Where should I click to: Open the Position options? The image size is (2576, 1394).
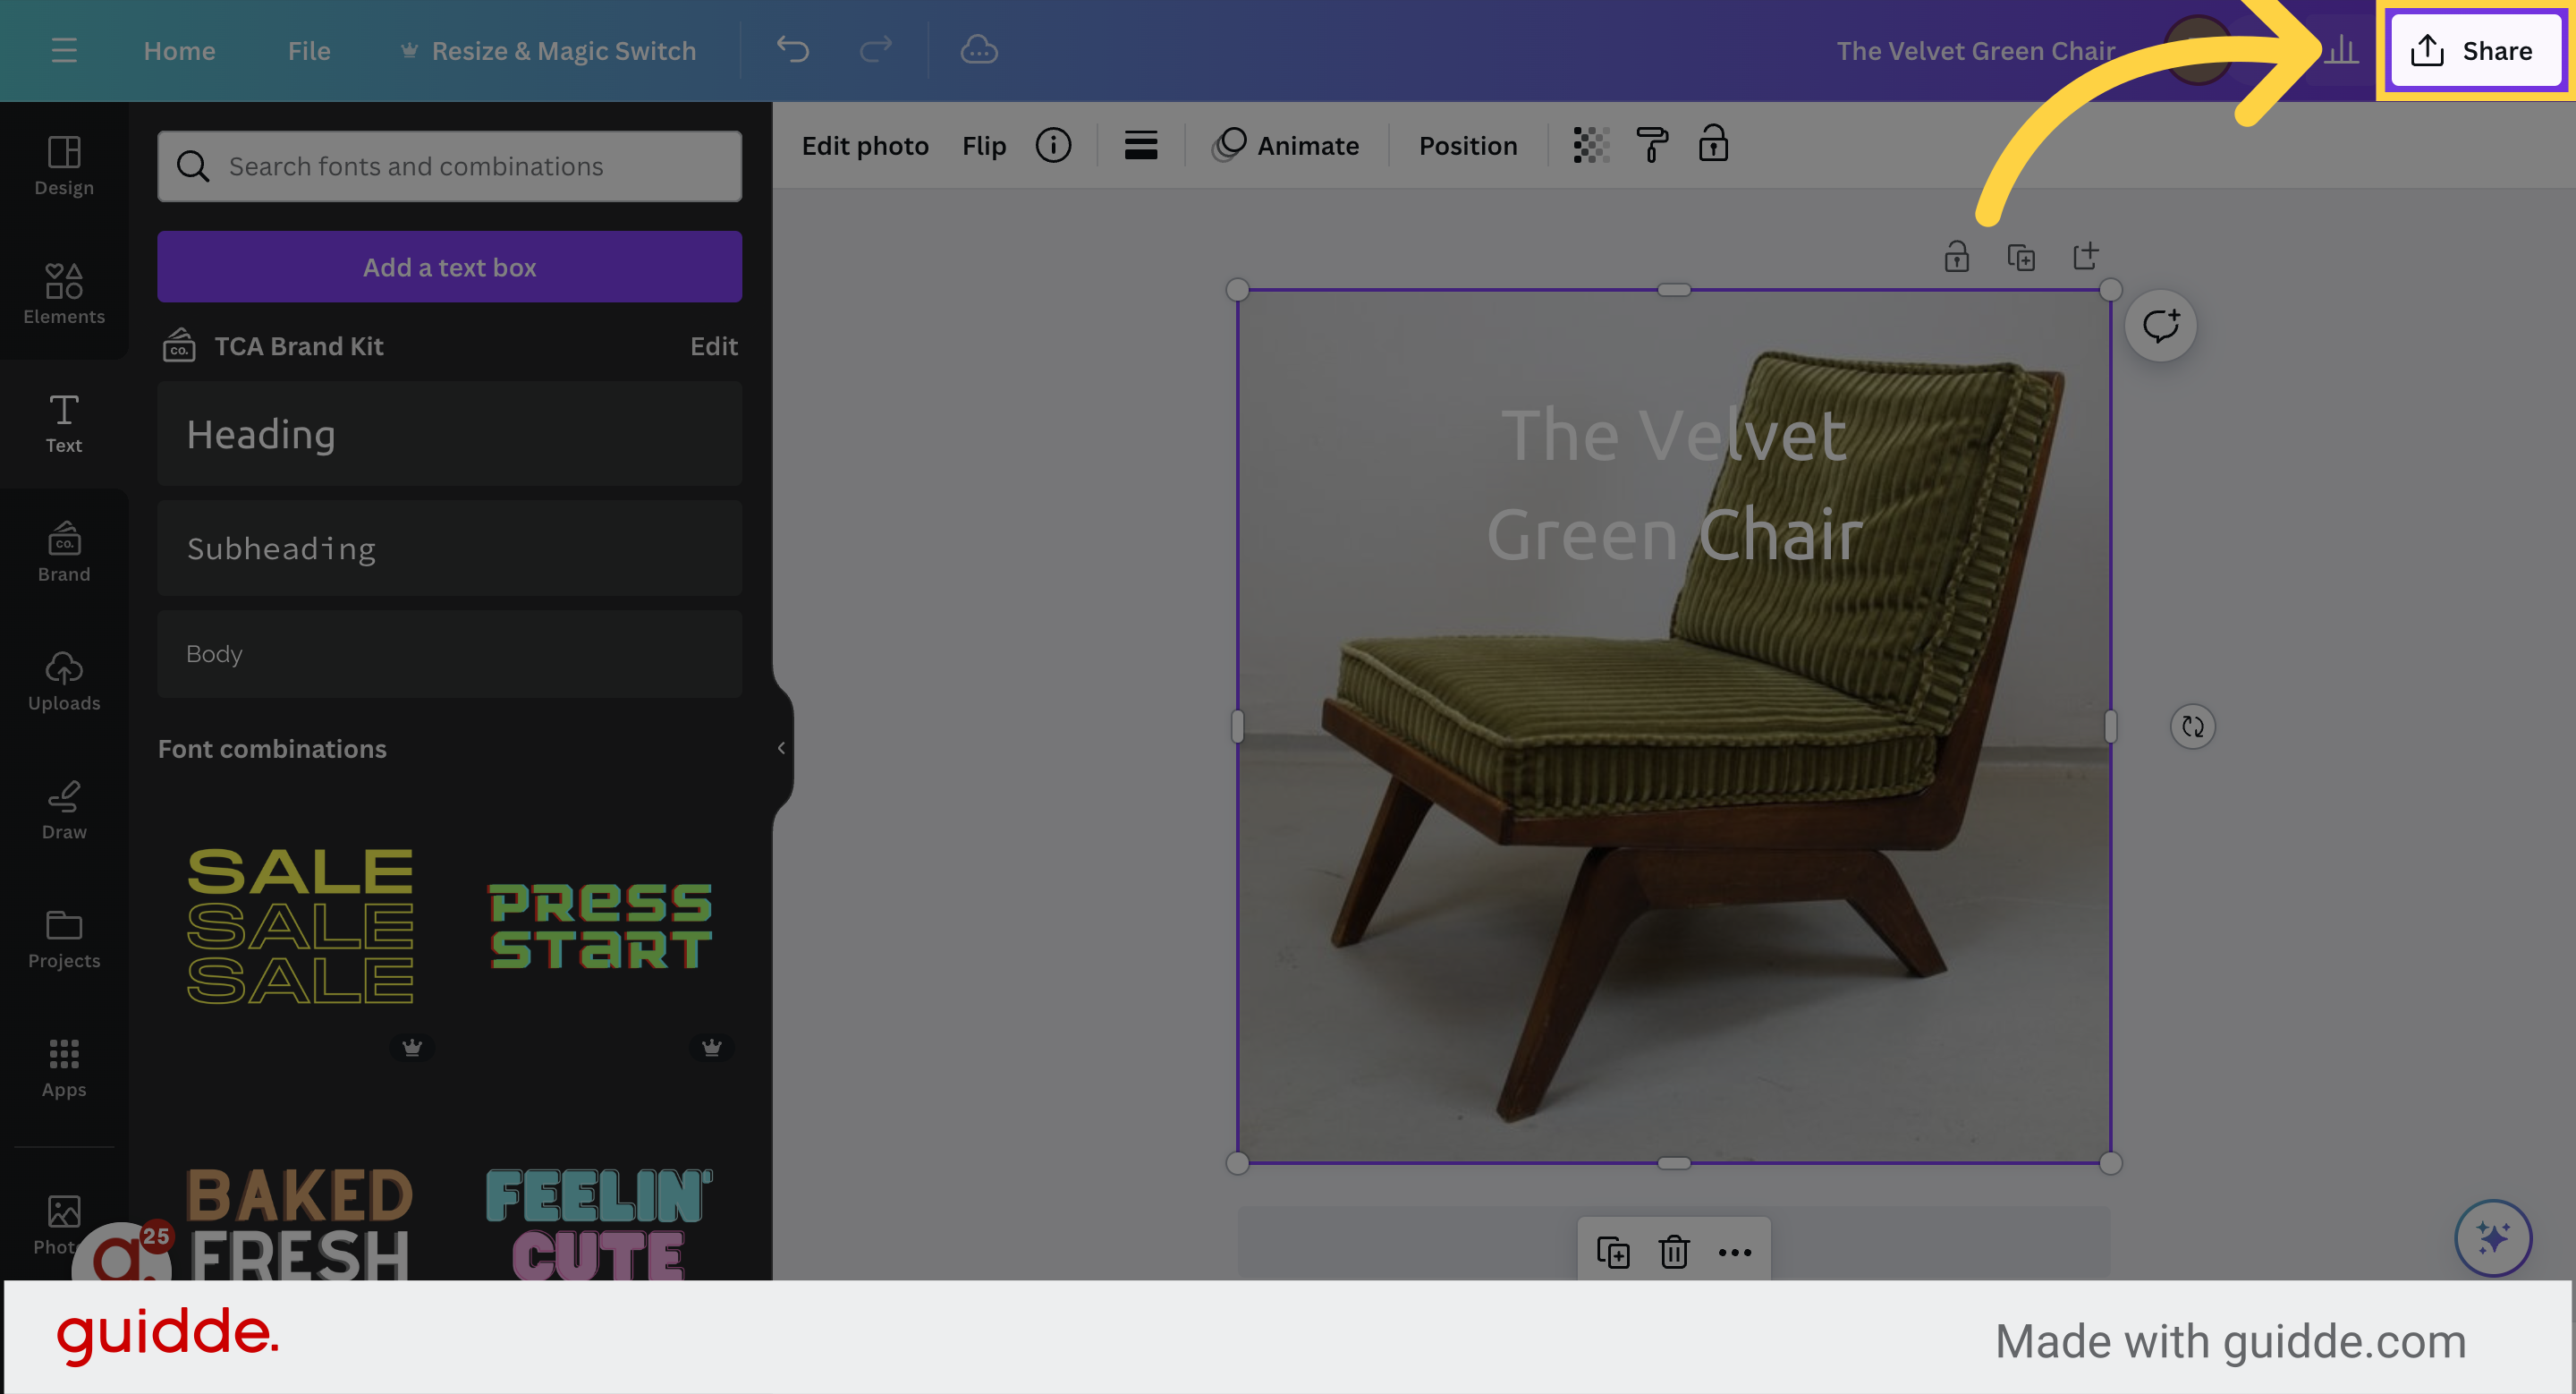point(1467,145)
